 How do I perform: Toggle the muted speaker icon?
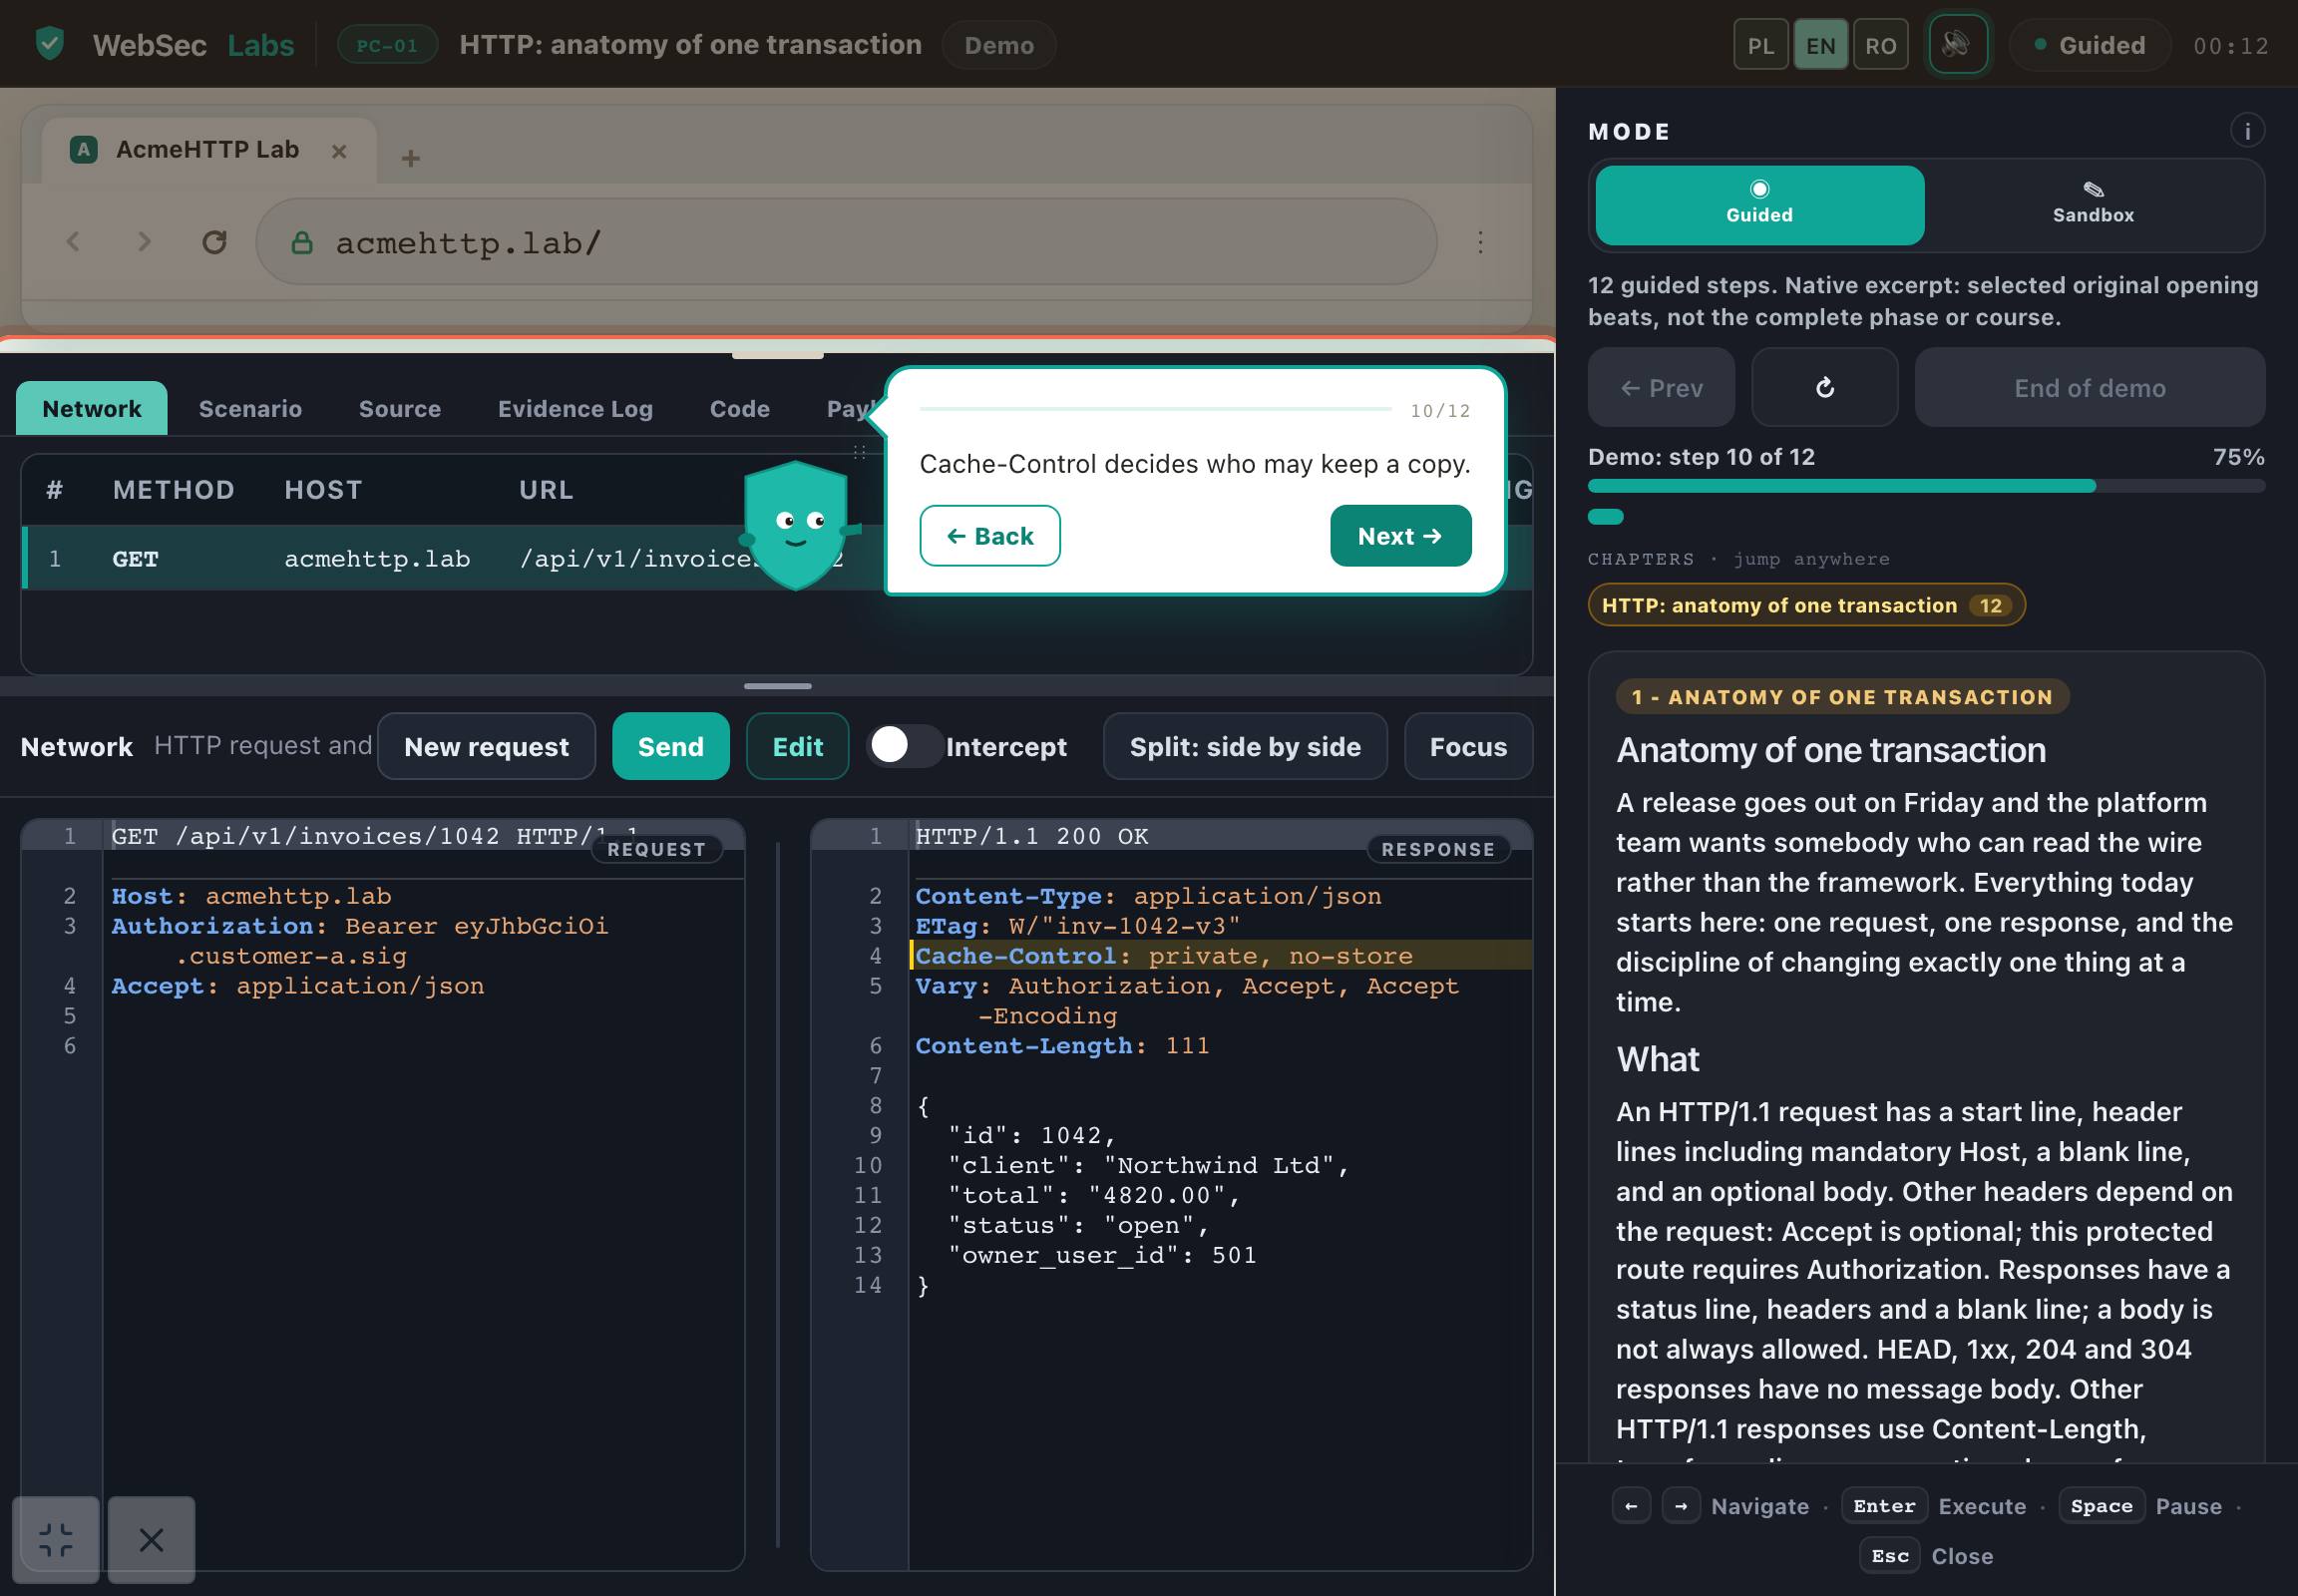pos(1957,45)
